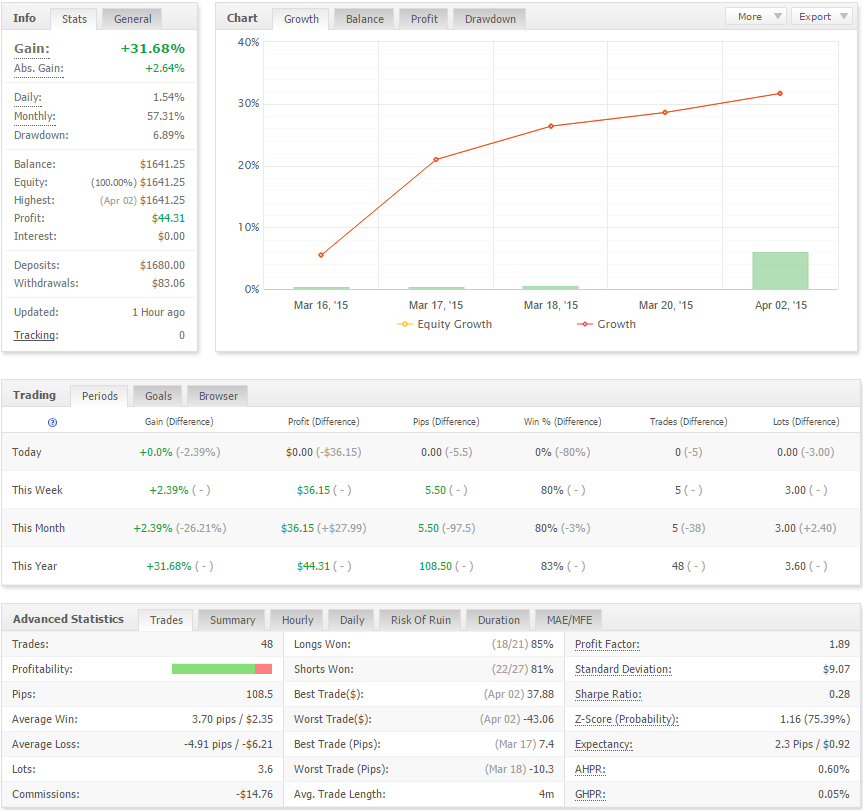The width and height of the screenshot is (863, 810).
Task: Select the Profit chart tab
Action: click(x=424, y=19)
